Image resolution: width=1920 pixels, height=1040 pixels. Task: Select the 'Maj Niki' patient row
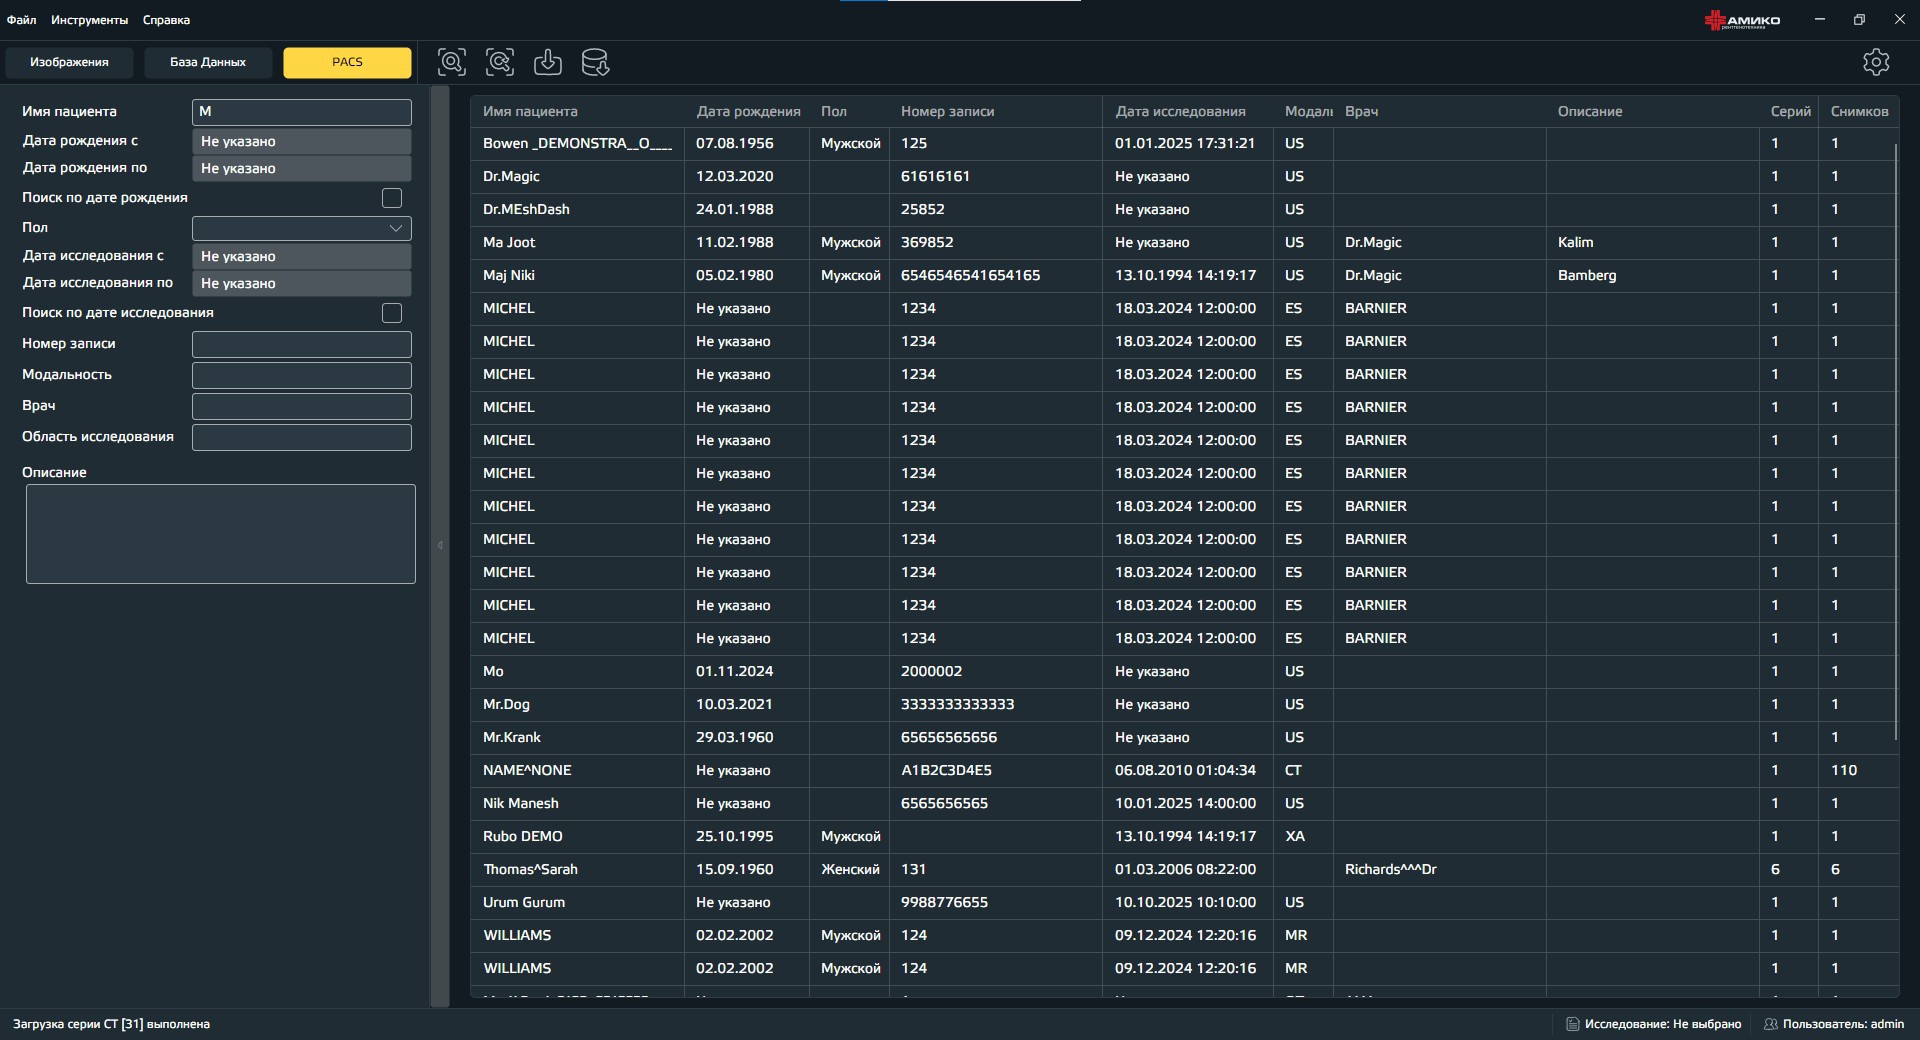point(1184,275)
